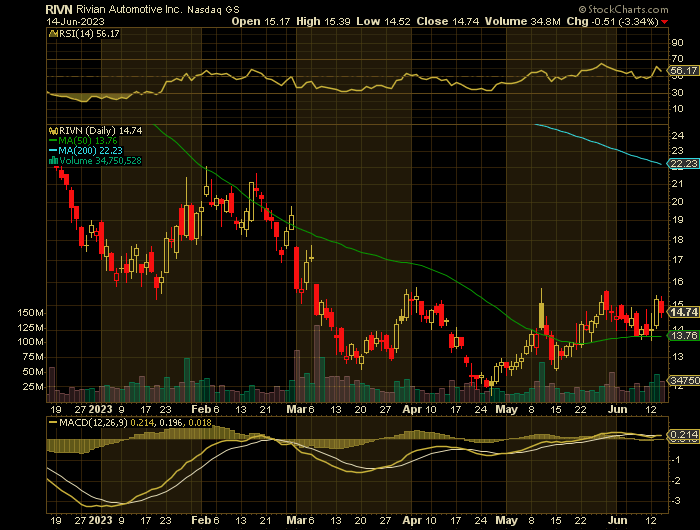Click the -3 level on MACD axis

click(676, 501)
